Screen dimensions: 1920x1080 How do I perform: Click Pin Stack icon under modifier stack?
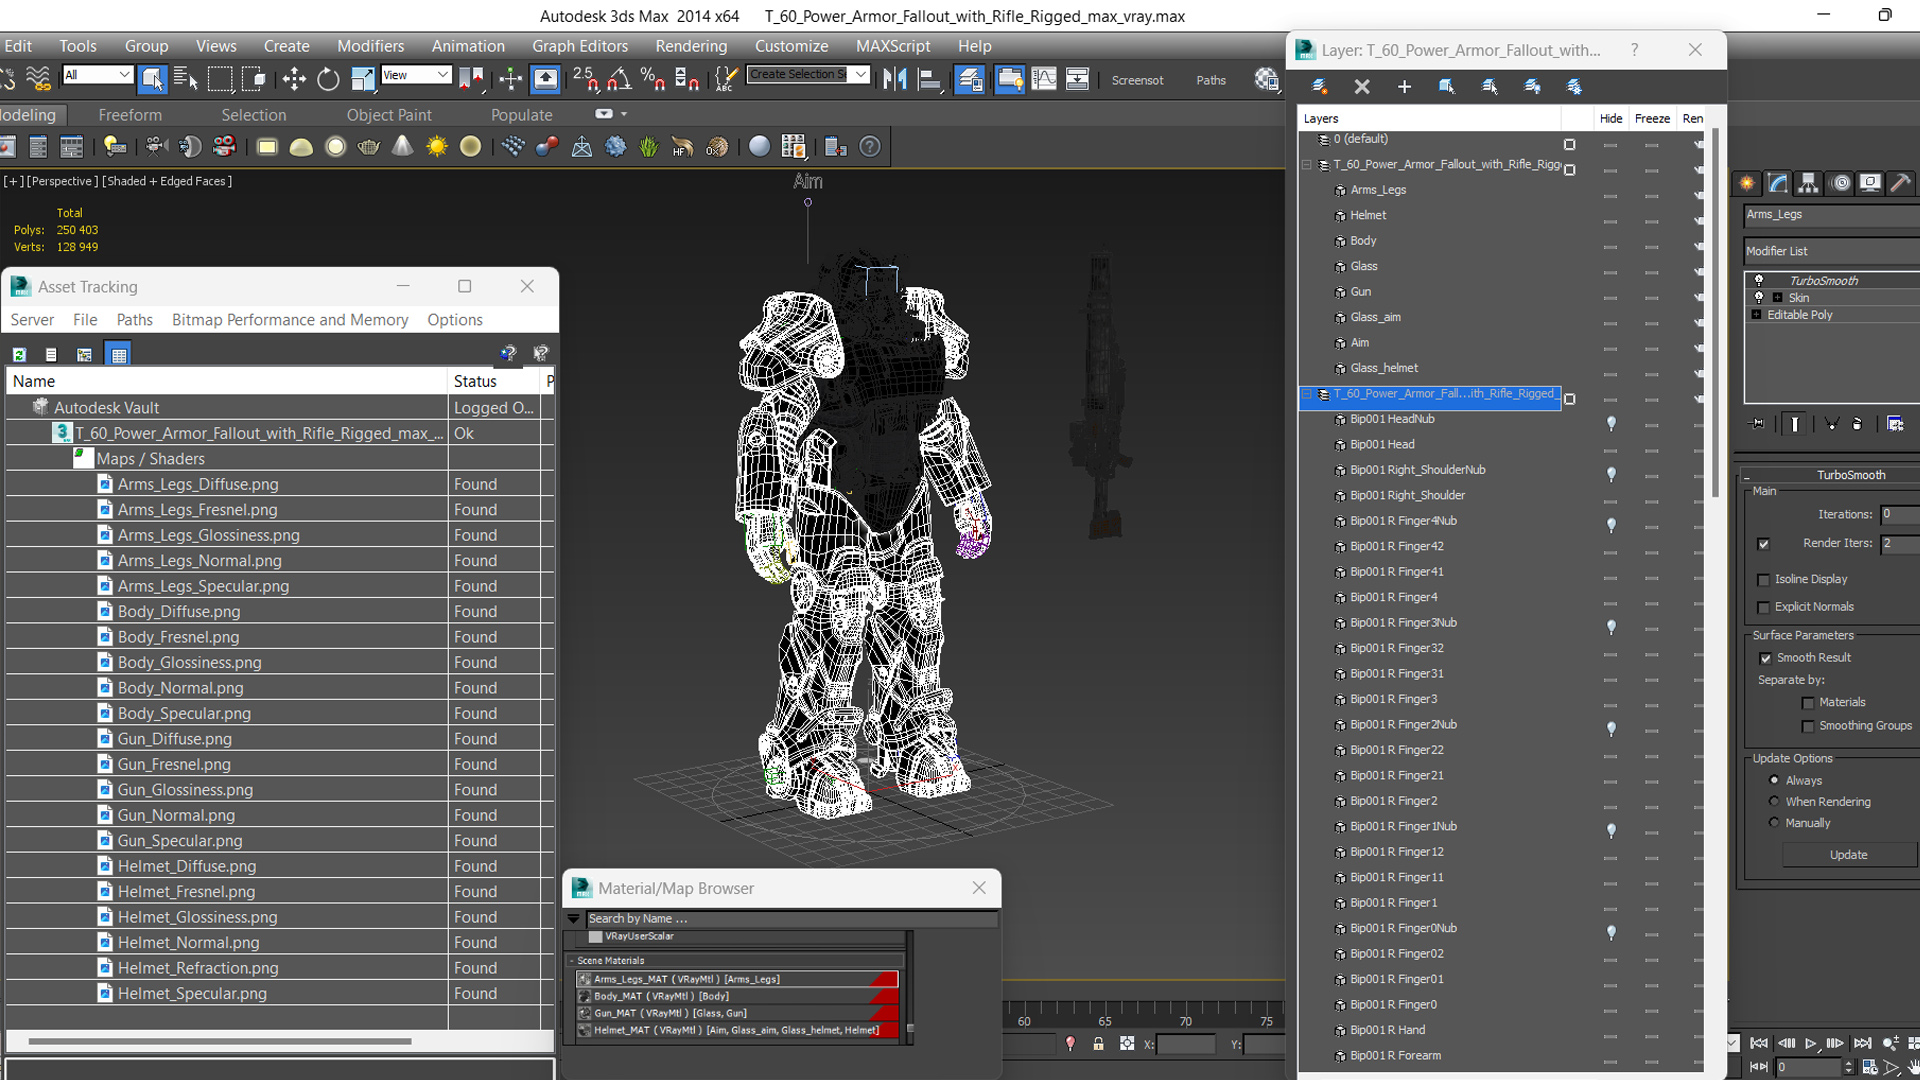click(1757, 424)
